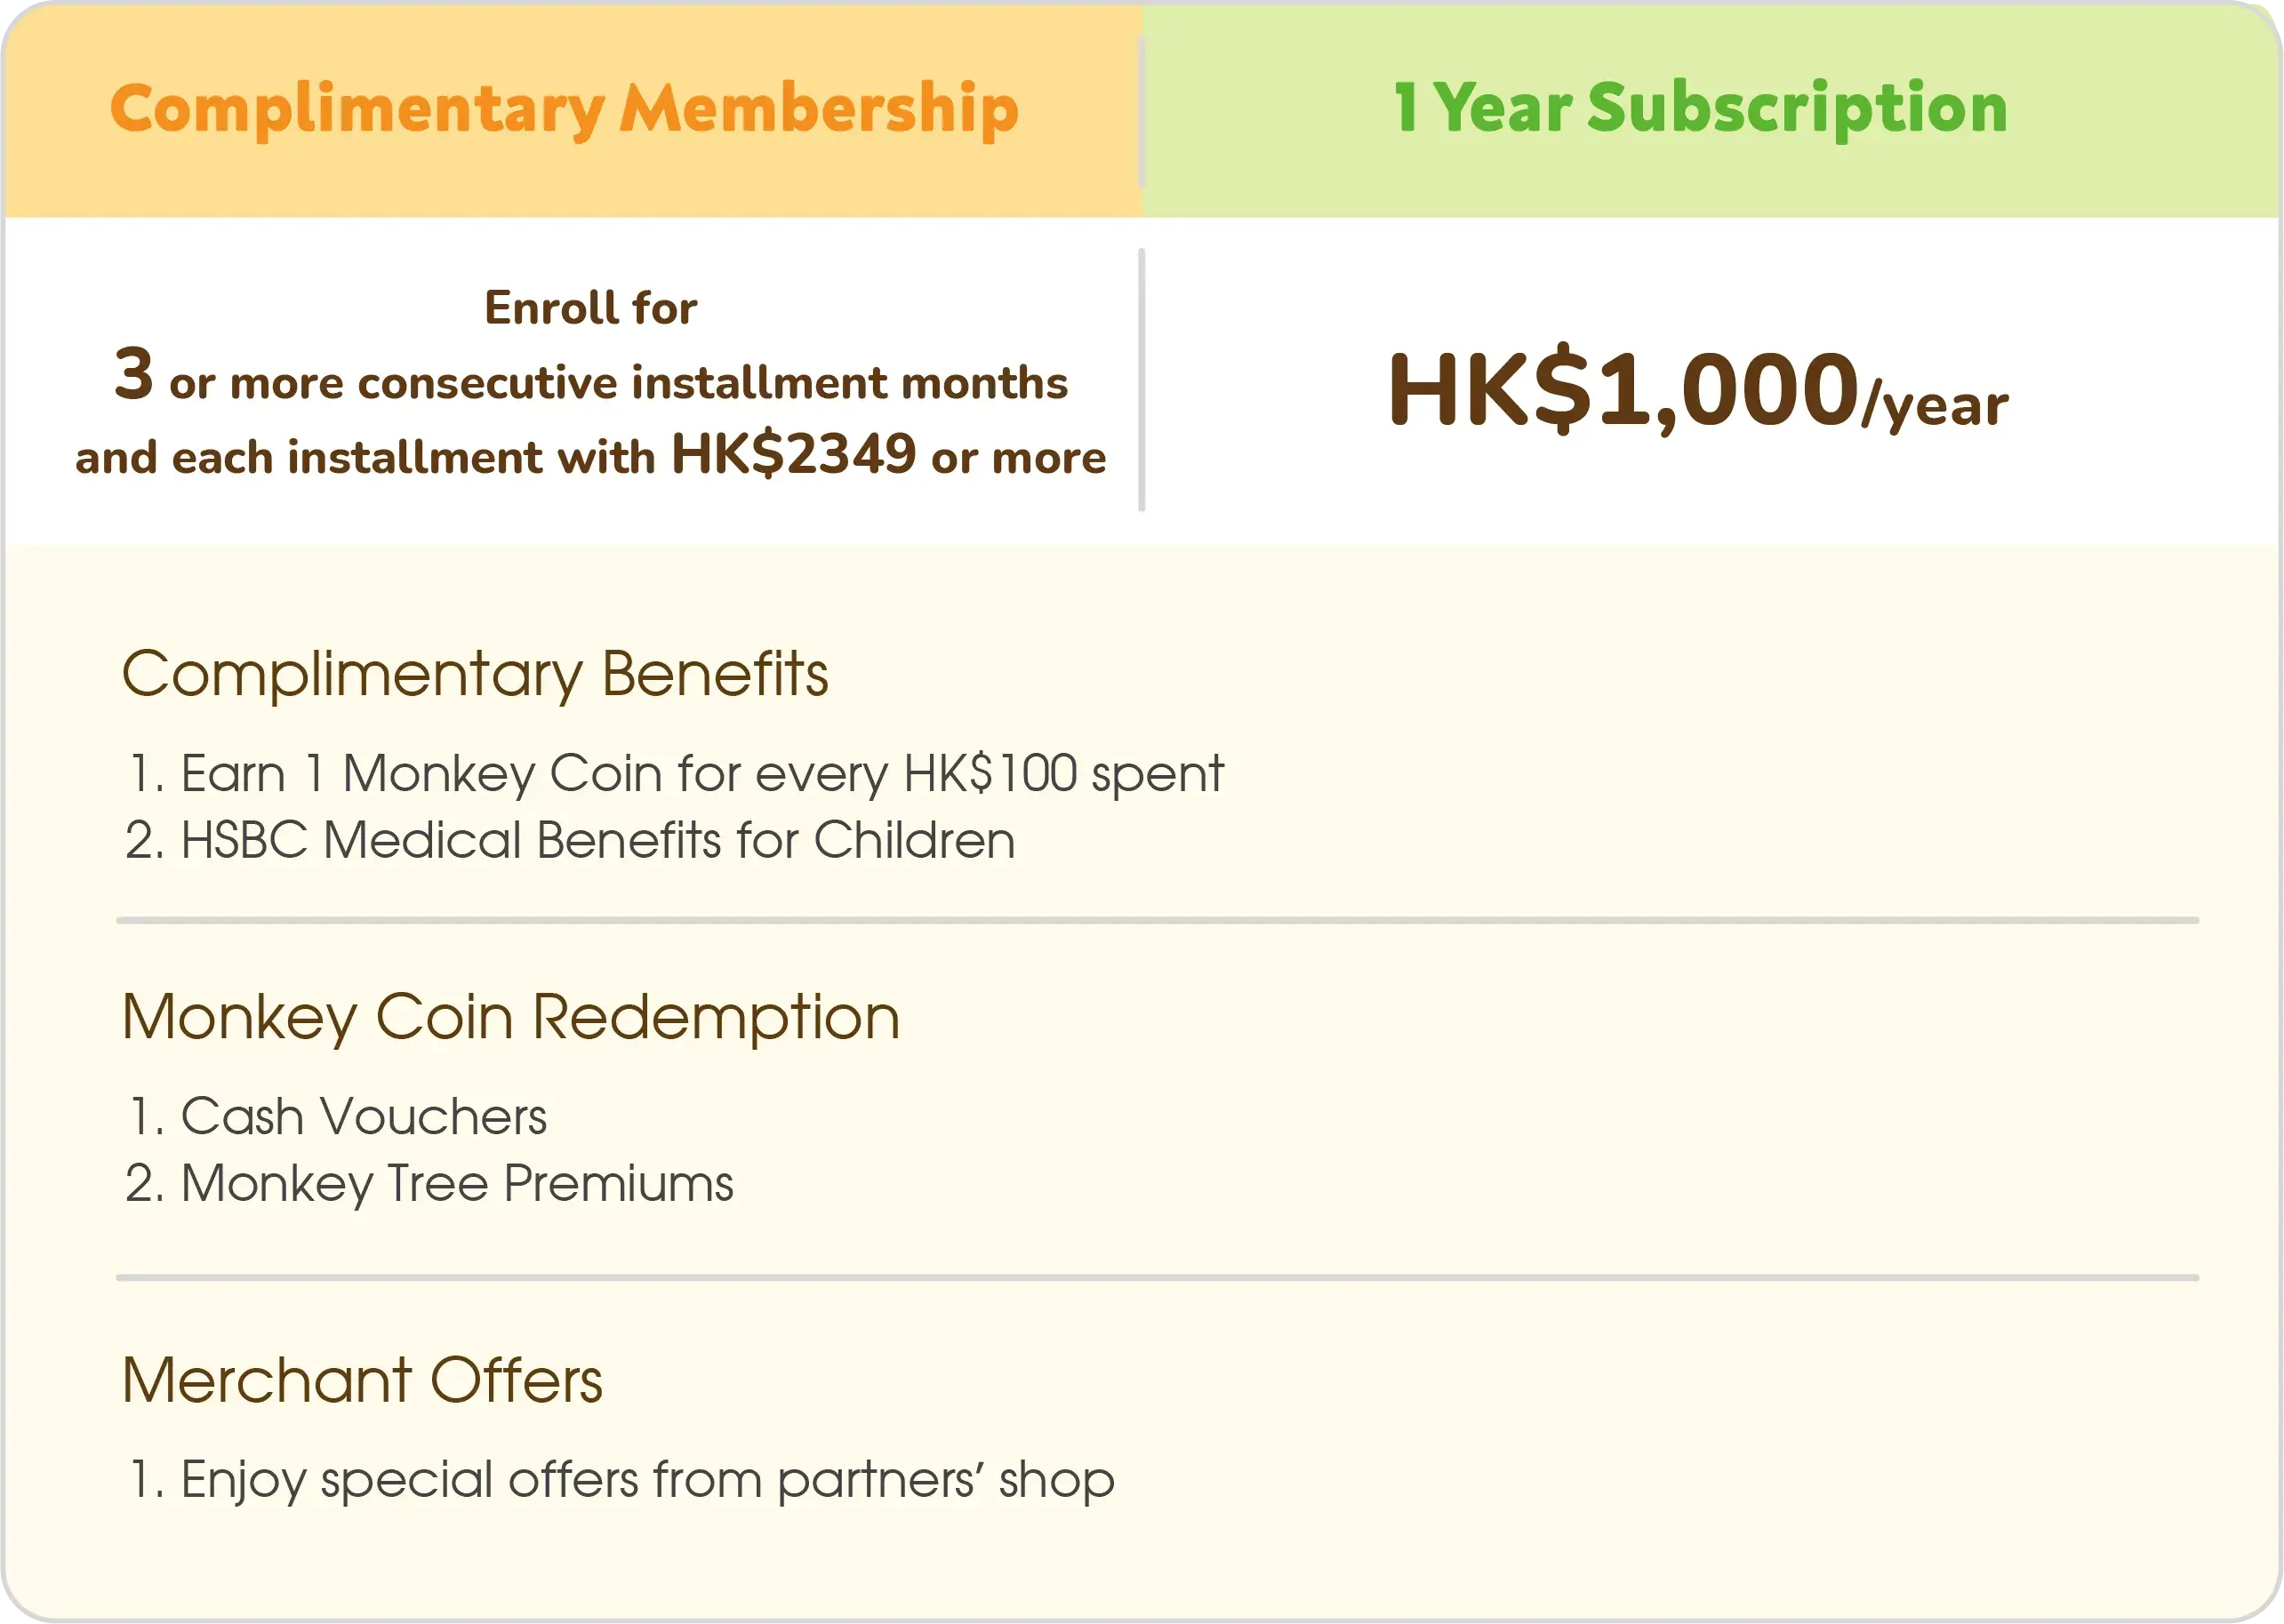Select the Complimentary Membership tab header
Viewport: 2284px width, 1624px height.
coord(572,110)
